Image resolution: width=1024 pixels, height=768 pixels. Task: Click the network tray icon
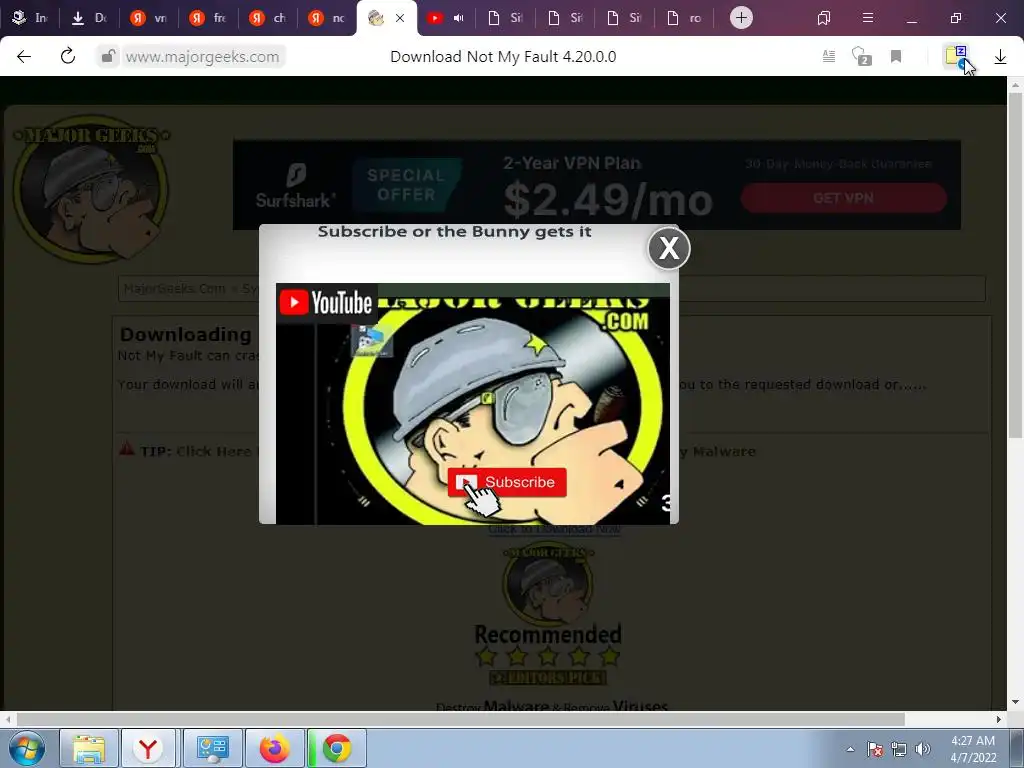(x=899, y=749)
